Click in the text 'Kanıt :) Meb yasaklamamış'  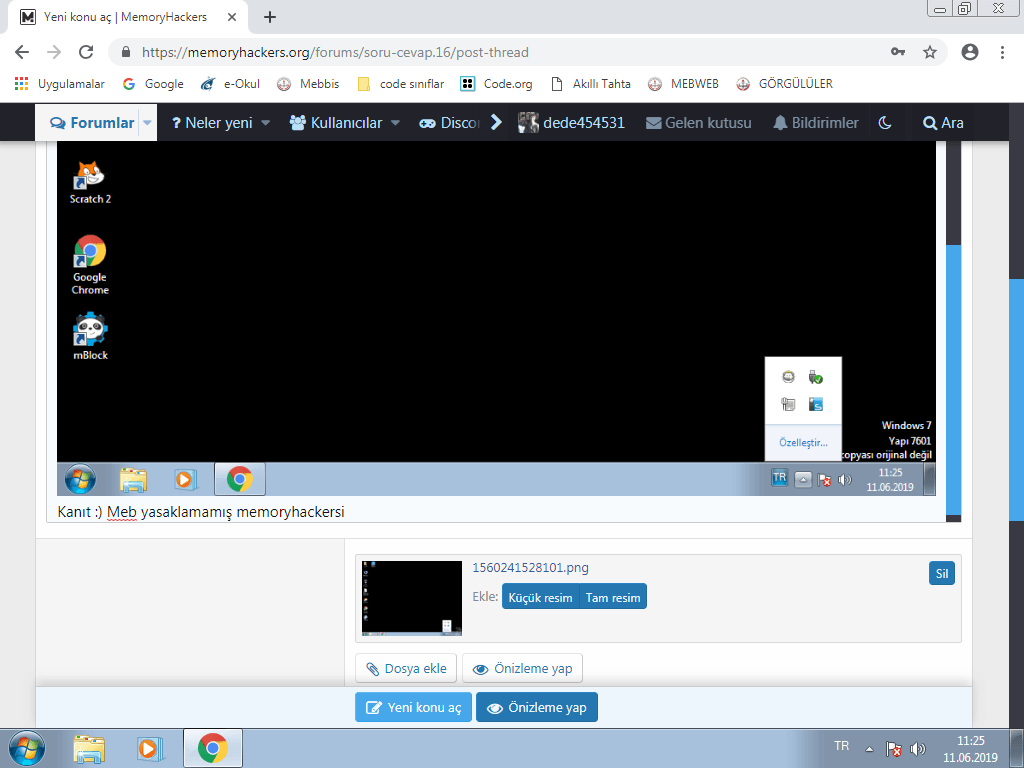pos(144,512)
